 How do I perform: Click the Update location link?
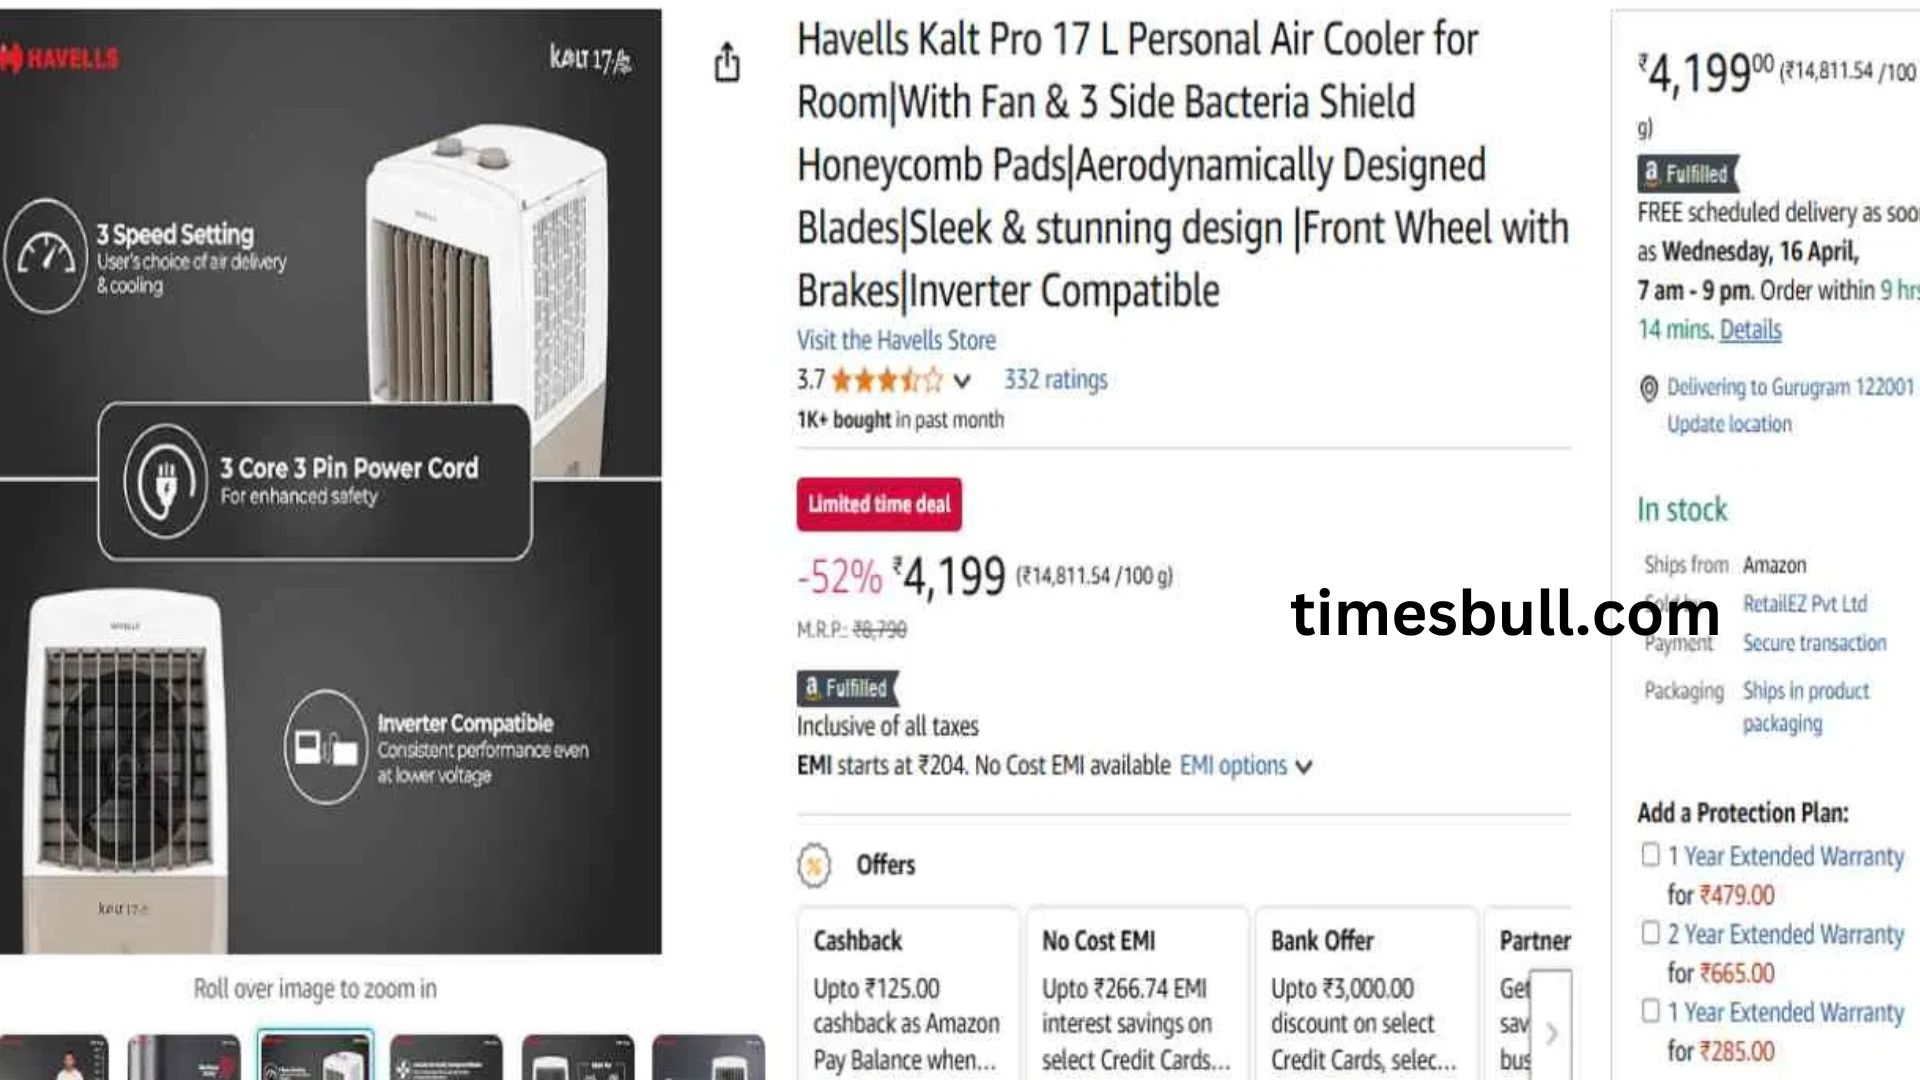pyautogui.click(x=1729, y=424)
